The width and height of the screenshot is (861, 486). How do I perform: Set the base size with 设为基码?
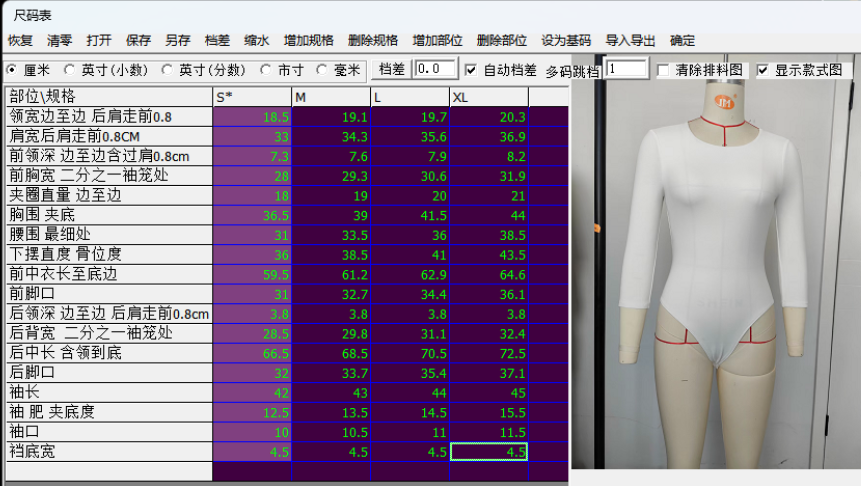(x=566, y=41)
